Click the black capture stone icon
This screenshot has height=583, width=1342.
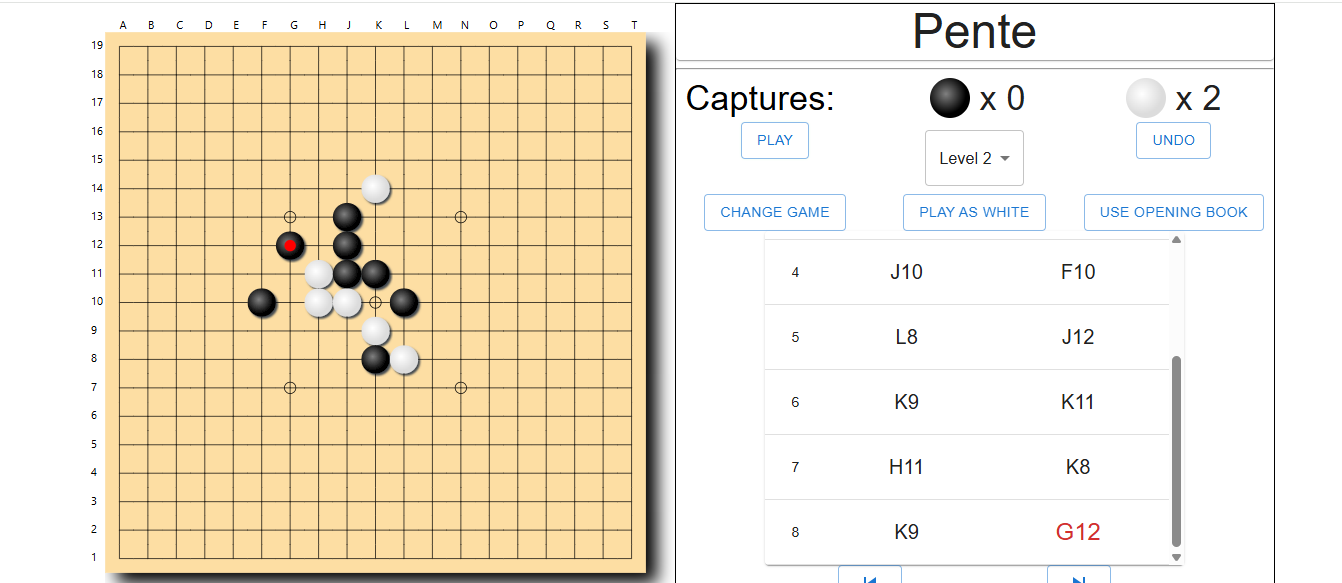pyautogui.click(x=950, y=98)
